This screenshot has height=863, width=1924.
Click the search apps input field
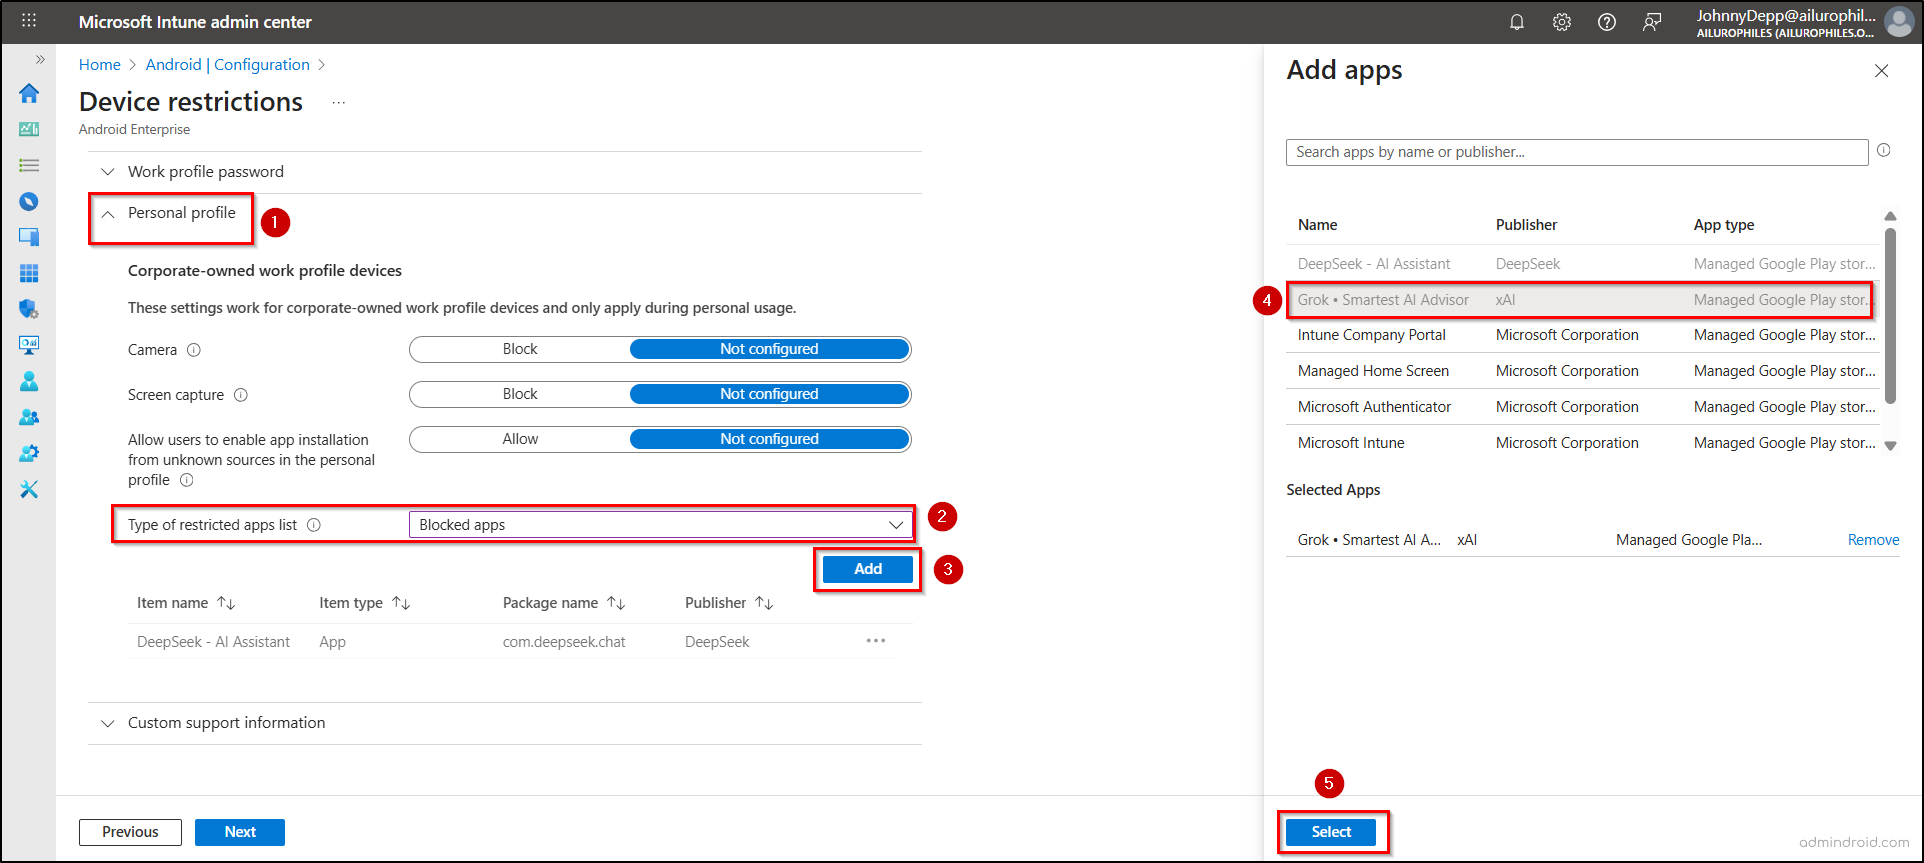(x=1576, y=152)
